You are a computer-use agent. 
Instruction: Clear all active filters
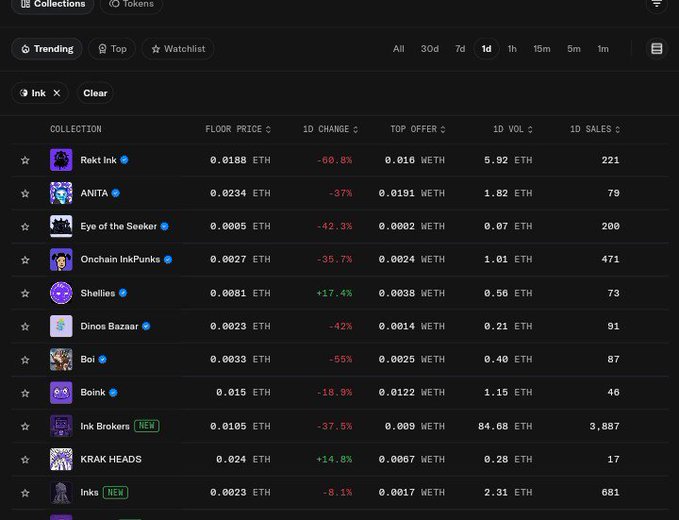click(95, 93)
